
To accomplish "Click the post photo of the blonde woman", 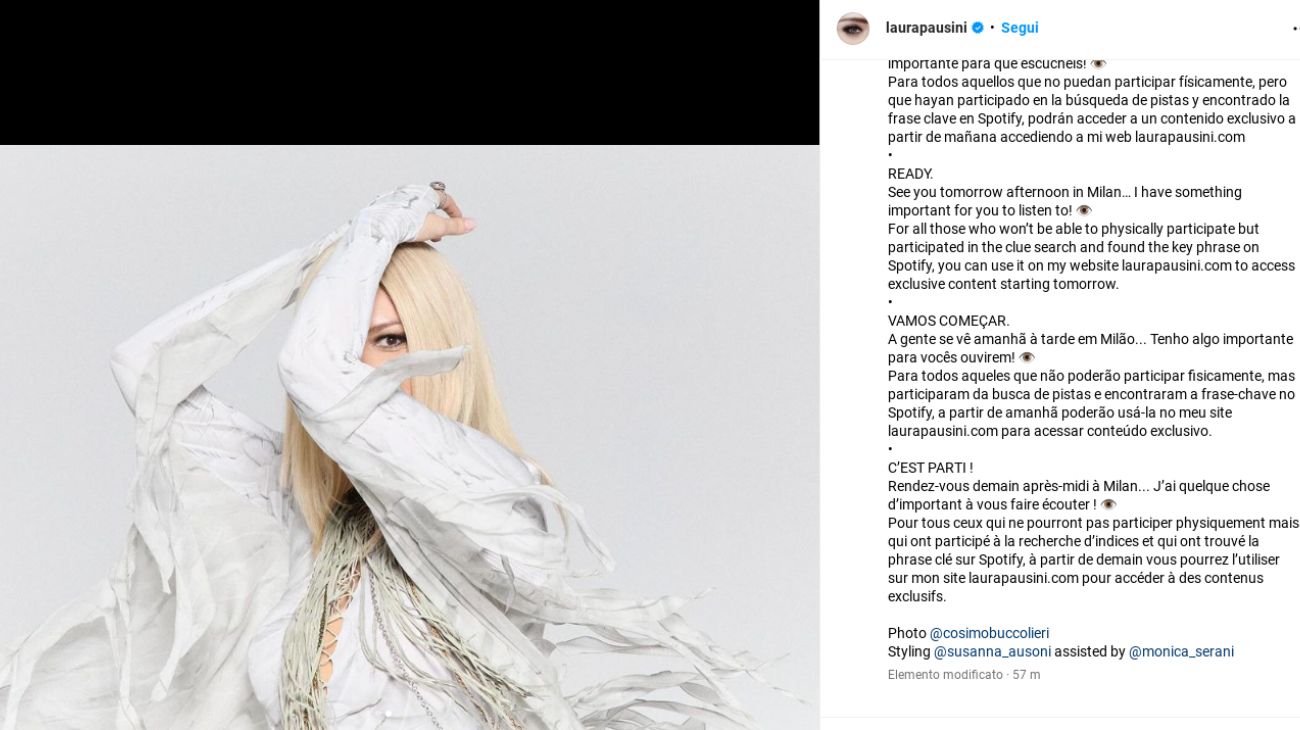I will tap(409, 437).
